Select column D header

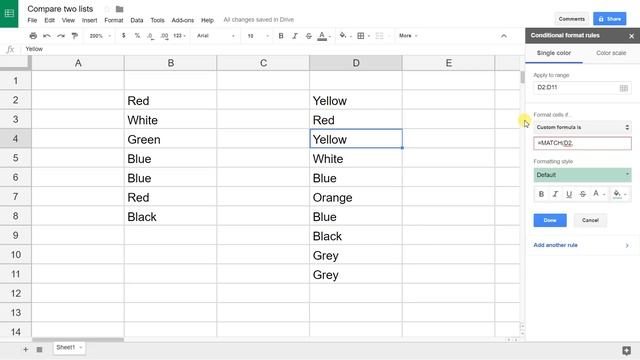click(x=356, y=63)
